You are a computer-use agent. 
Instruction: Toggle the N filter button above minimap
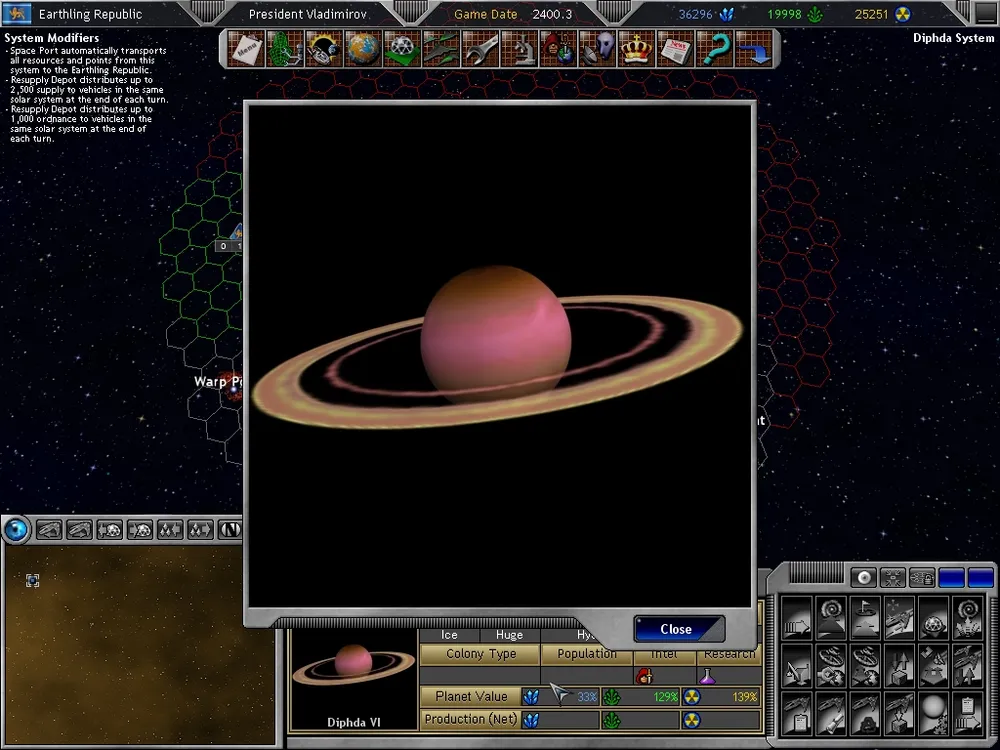(x=230, y=529)
